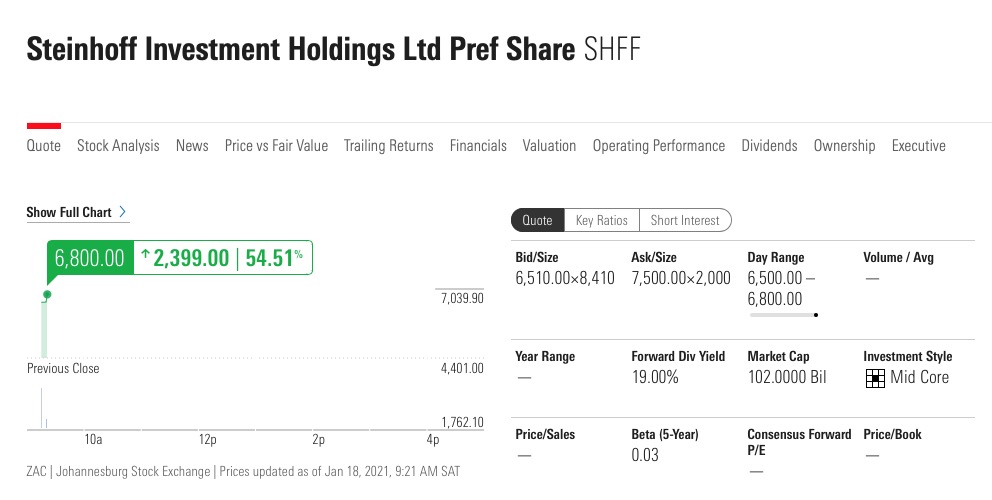992x500 pixels.
Task: Select the Quote pill toggle
Action: tap(537, 220)
